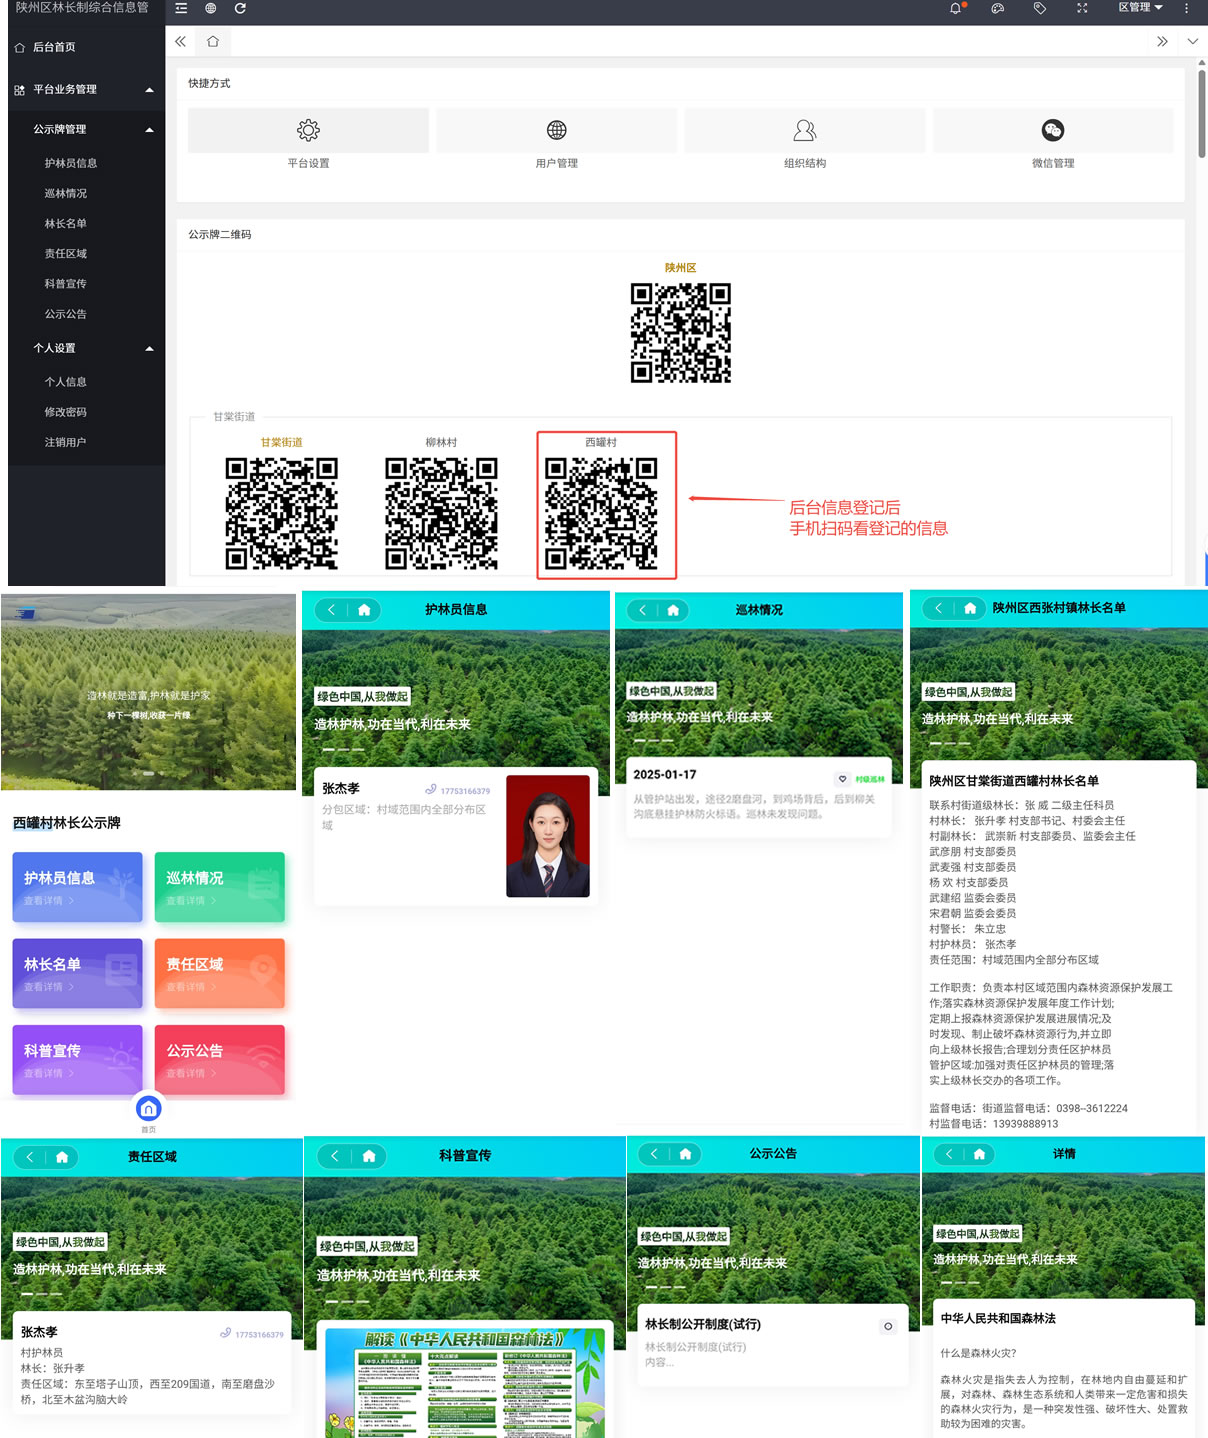Open 责任区域 card on mobile page

(220, 973)
